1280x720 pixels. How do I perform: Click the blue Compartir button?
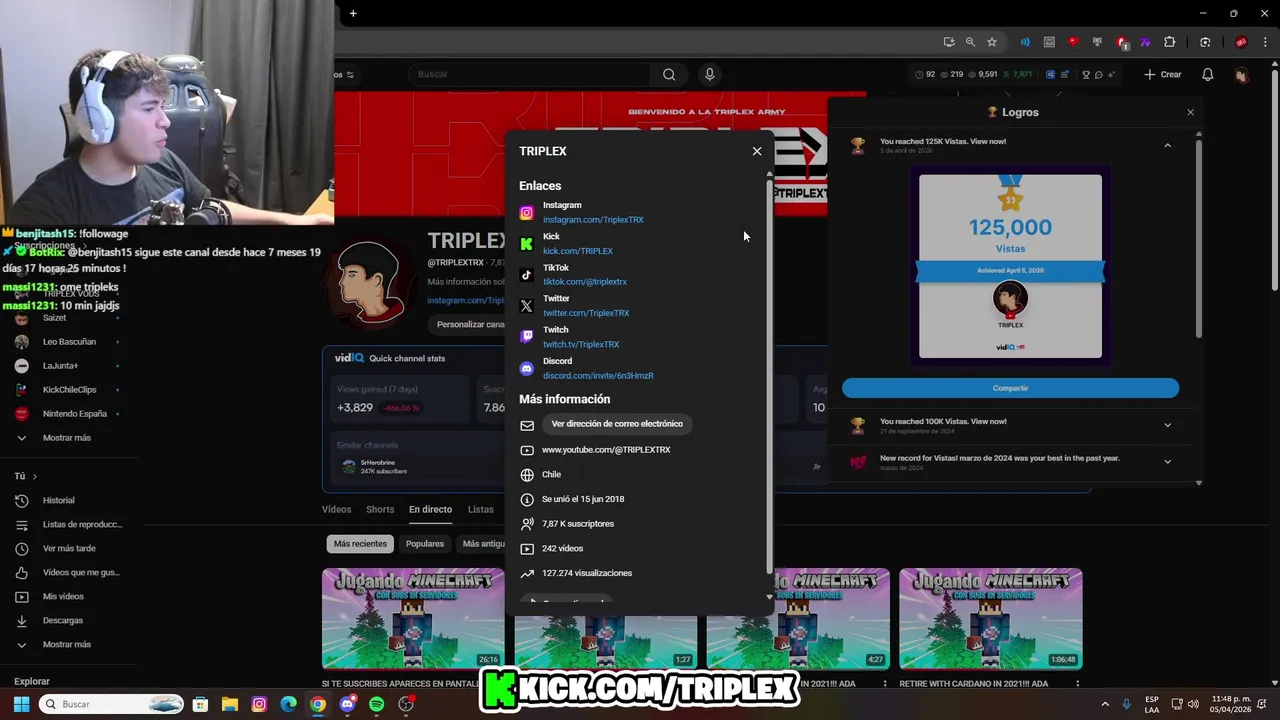point(1010,388)
